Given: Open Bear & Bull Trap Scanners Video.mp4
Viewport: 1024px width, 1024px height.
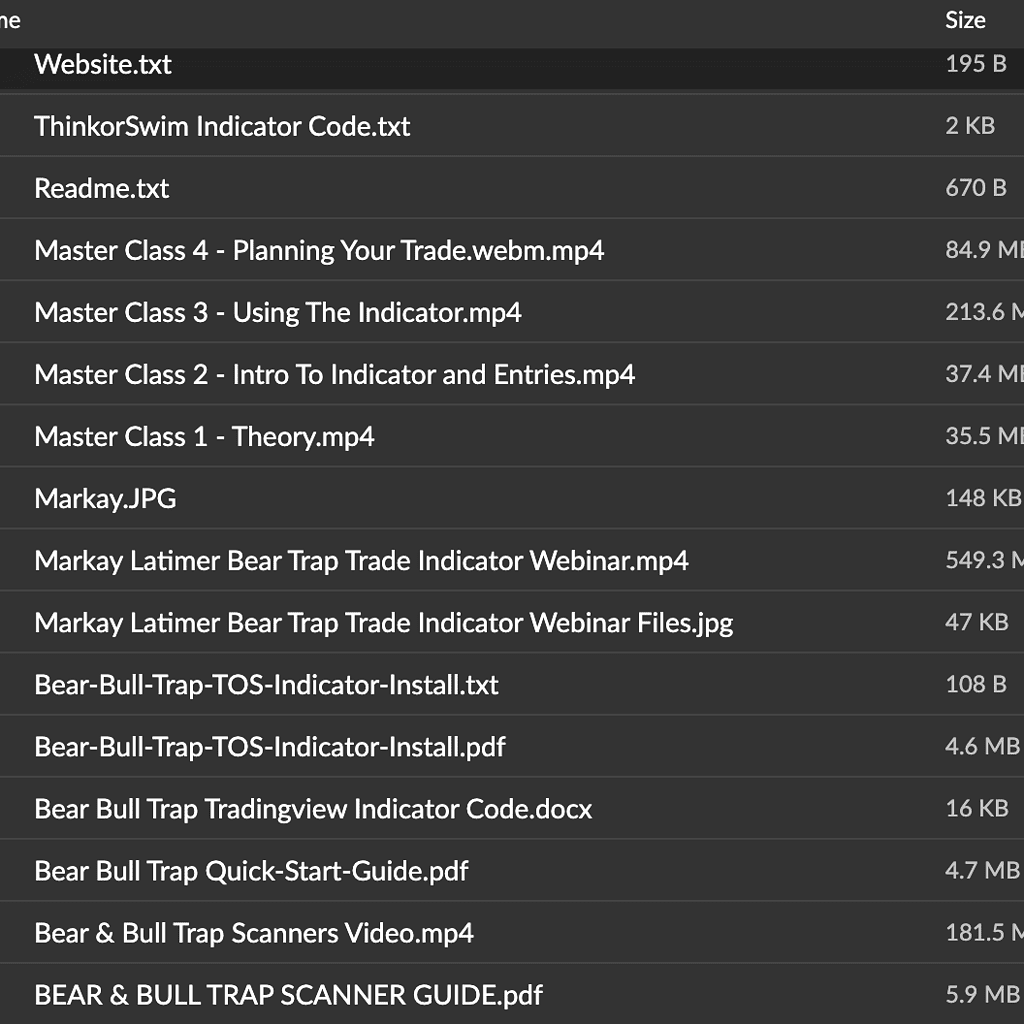Looking at the screenshot, I should pyautogui.click(x=254, y=933).
